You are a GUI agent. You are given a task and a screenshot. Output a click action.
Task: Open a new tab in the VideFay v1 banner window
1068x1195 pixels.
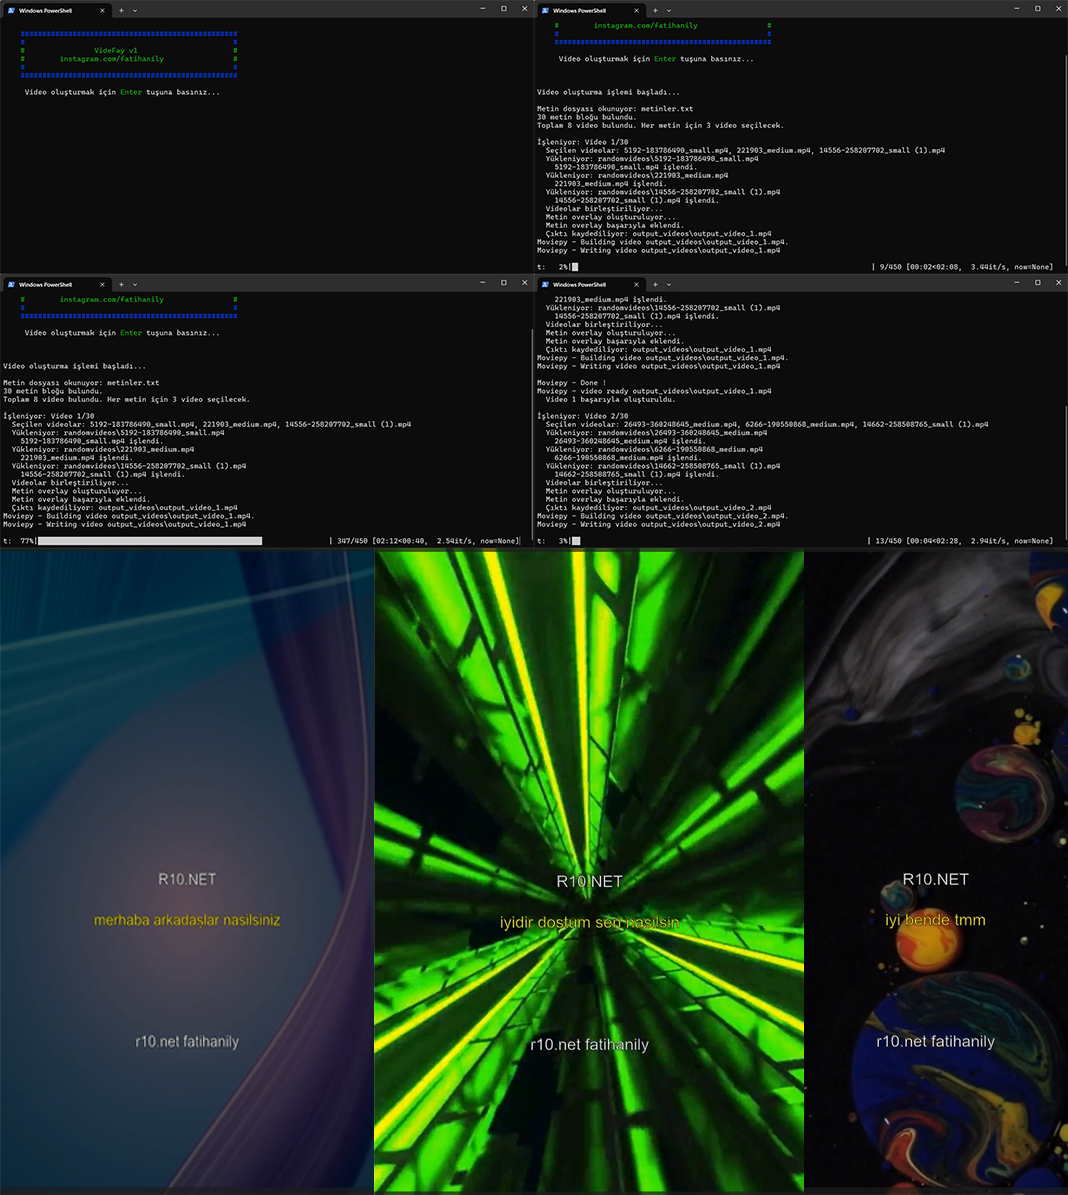121,11
